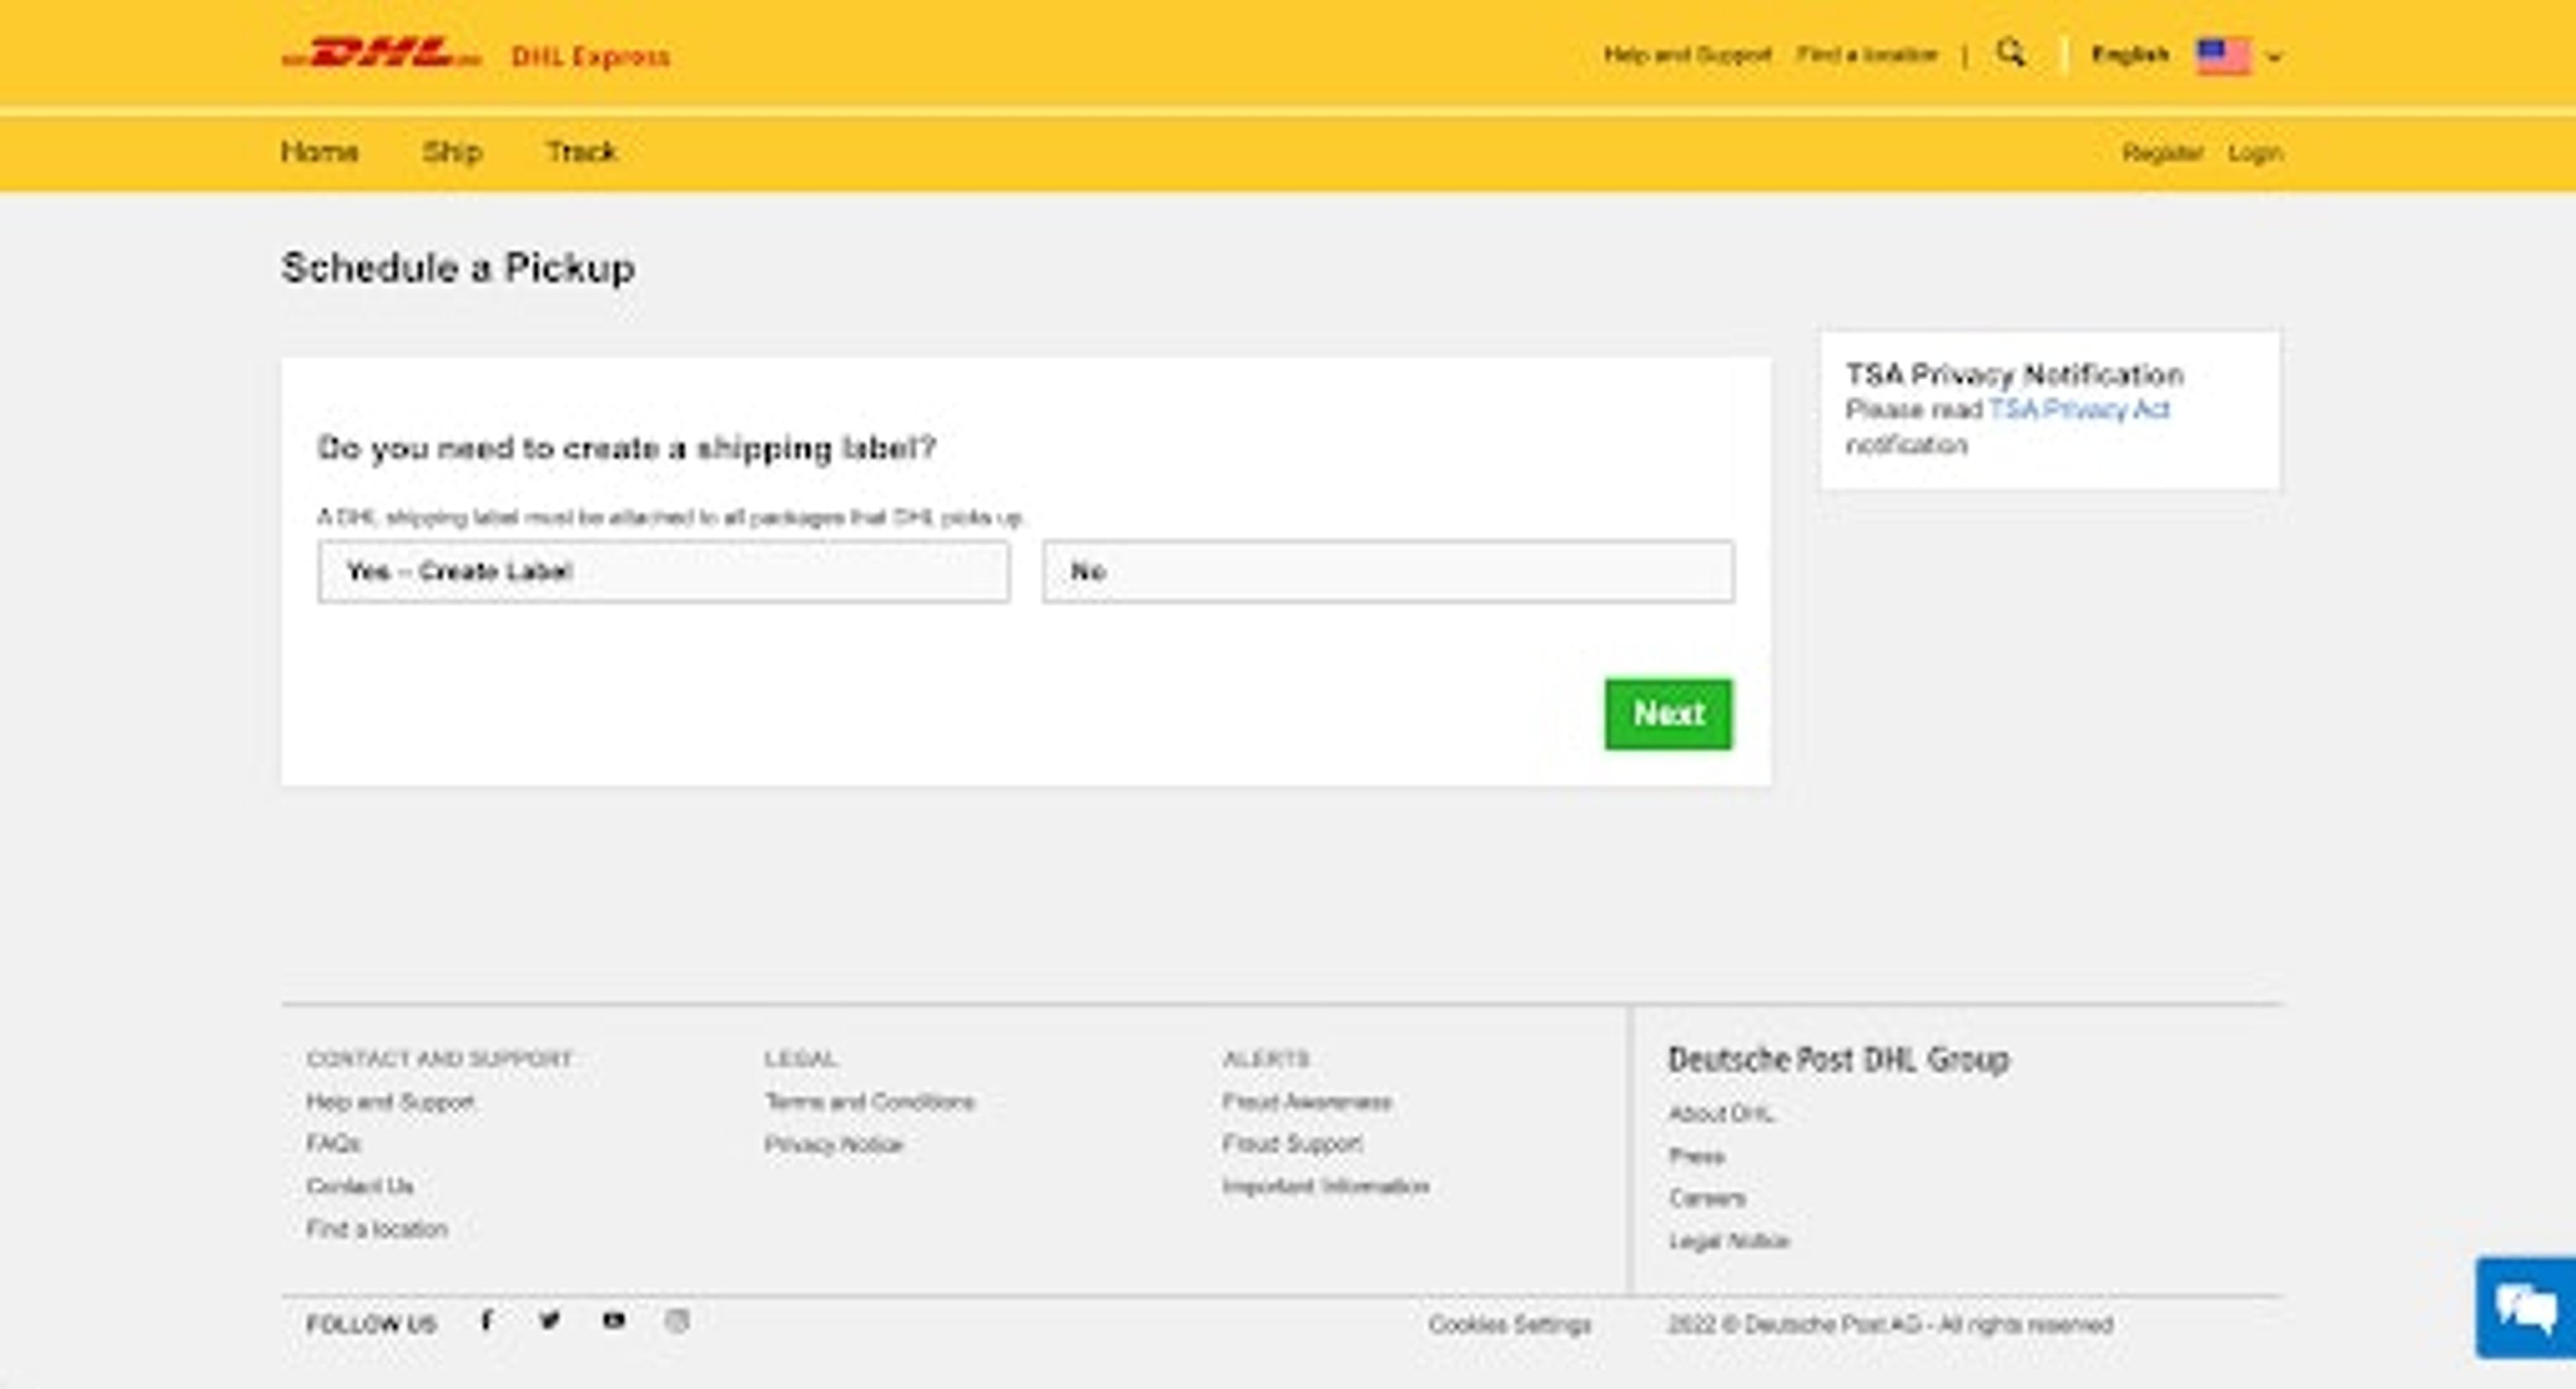
Task: Select the No label option
Action: [1388, 572]
